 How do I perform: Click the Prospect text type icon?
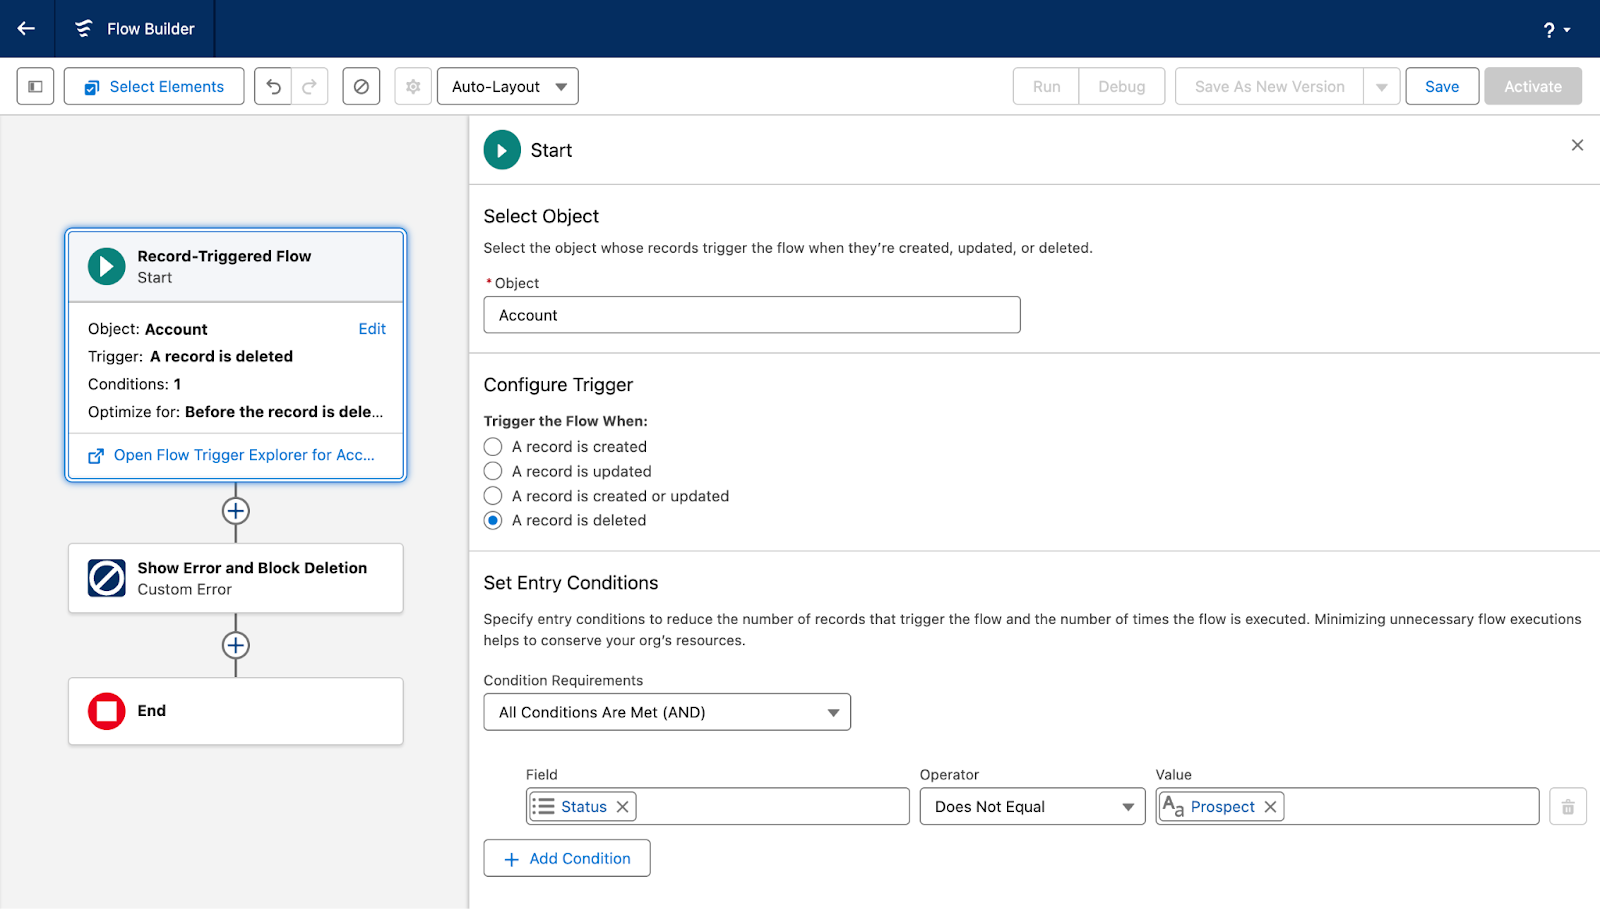(1173, 806)
